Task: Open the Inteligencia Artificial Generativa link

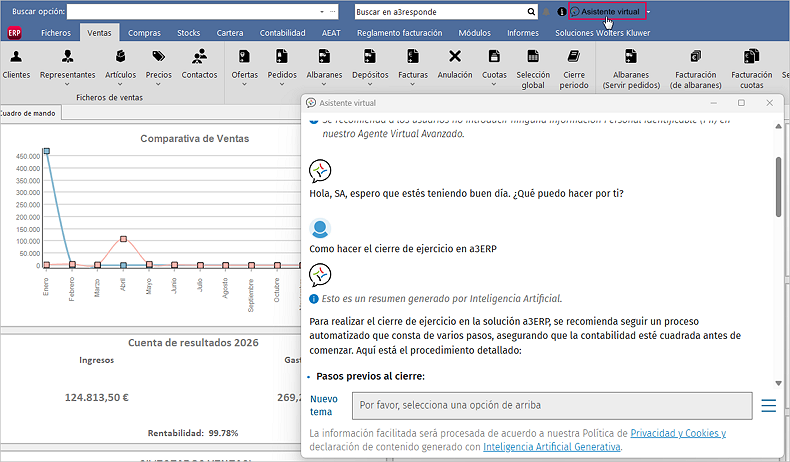Action: point(552,447)
